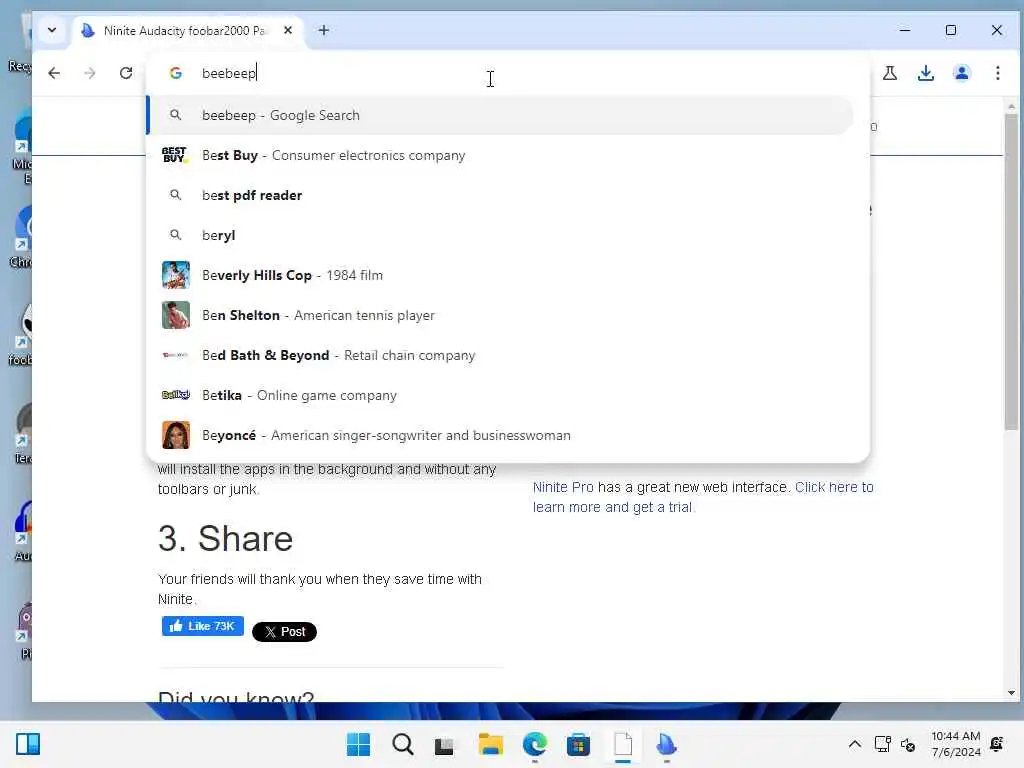Click magnifier icon beside 'best pdf reader'

175,195
